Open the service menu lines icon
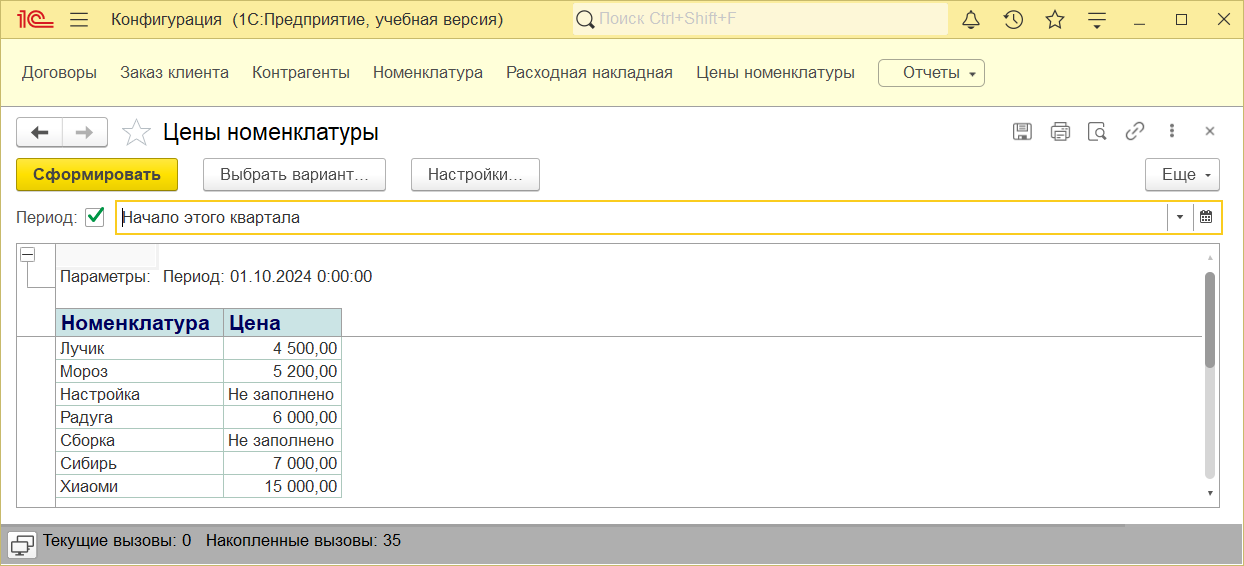Image resolution: width=1244 pixels, height=566 pixels. [1097, 19]
